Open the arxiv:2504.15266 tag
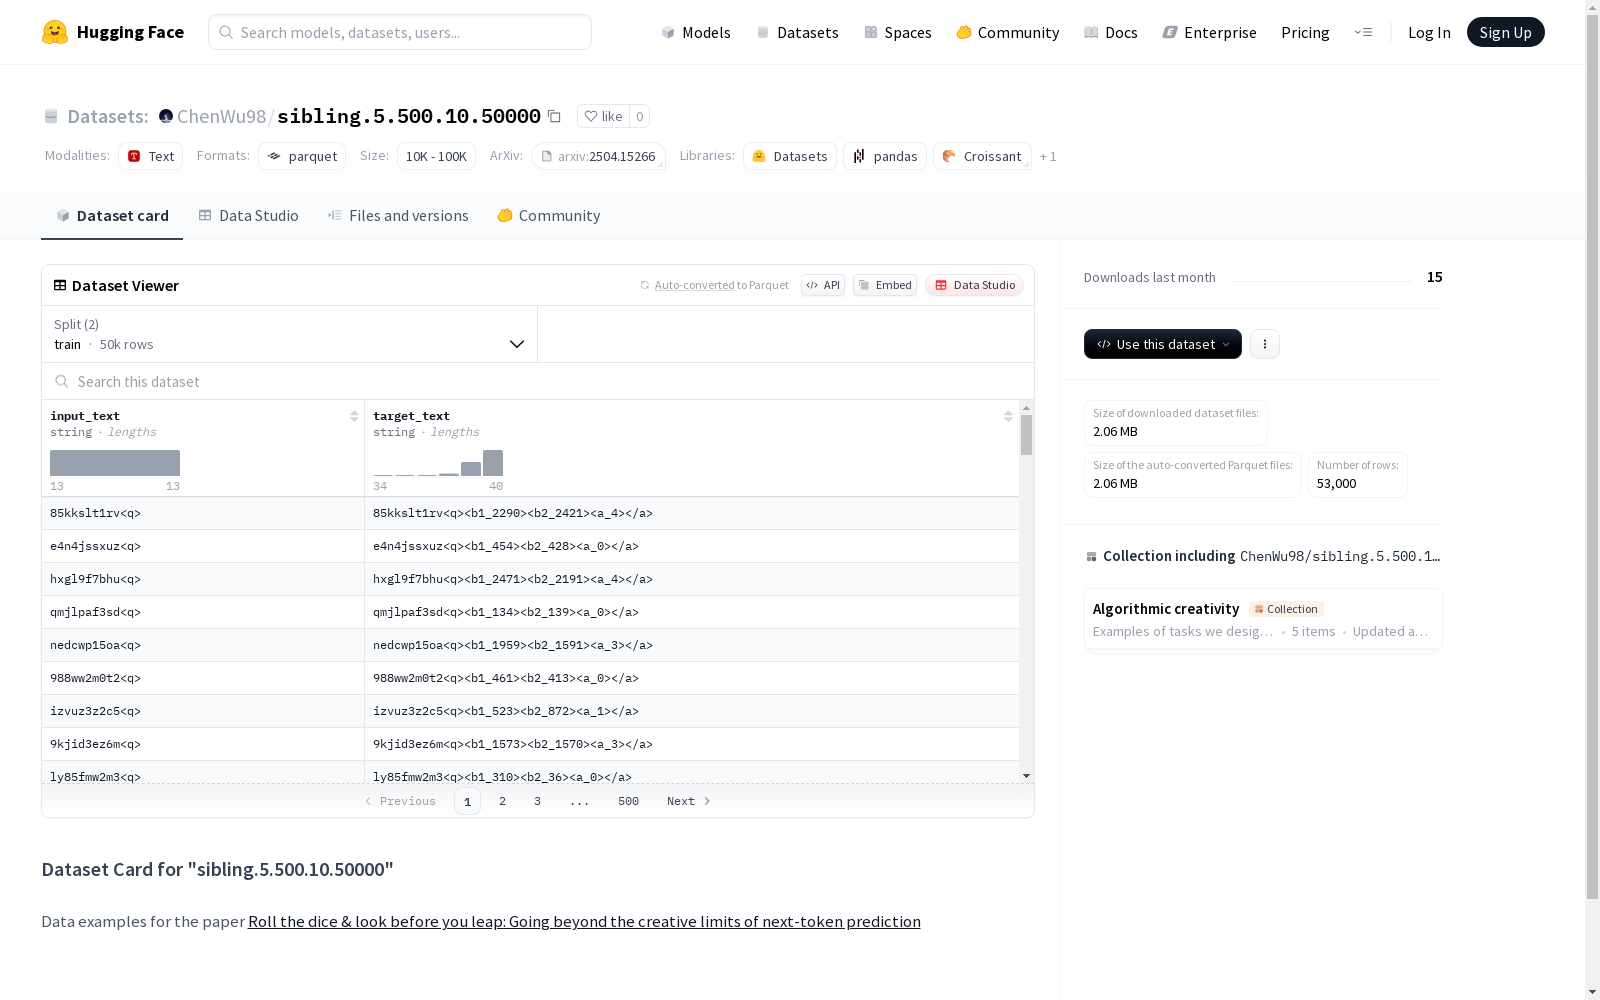 [x=598, y=156]
